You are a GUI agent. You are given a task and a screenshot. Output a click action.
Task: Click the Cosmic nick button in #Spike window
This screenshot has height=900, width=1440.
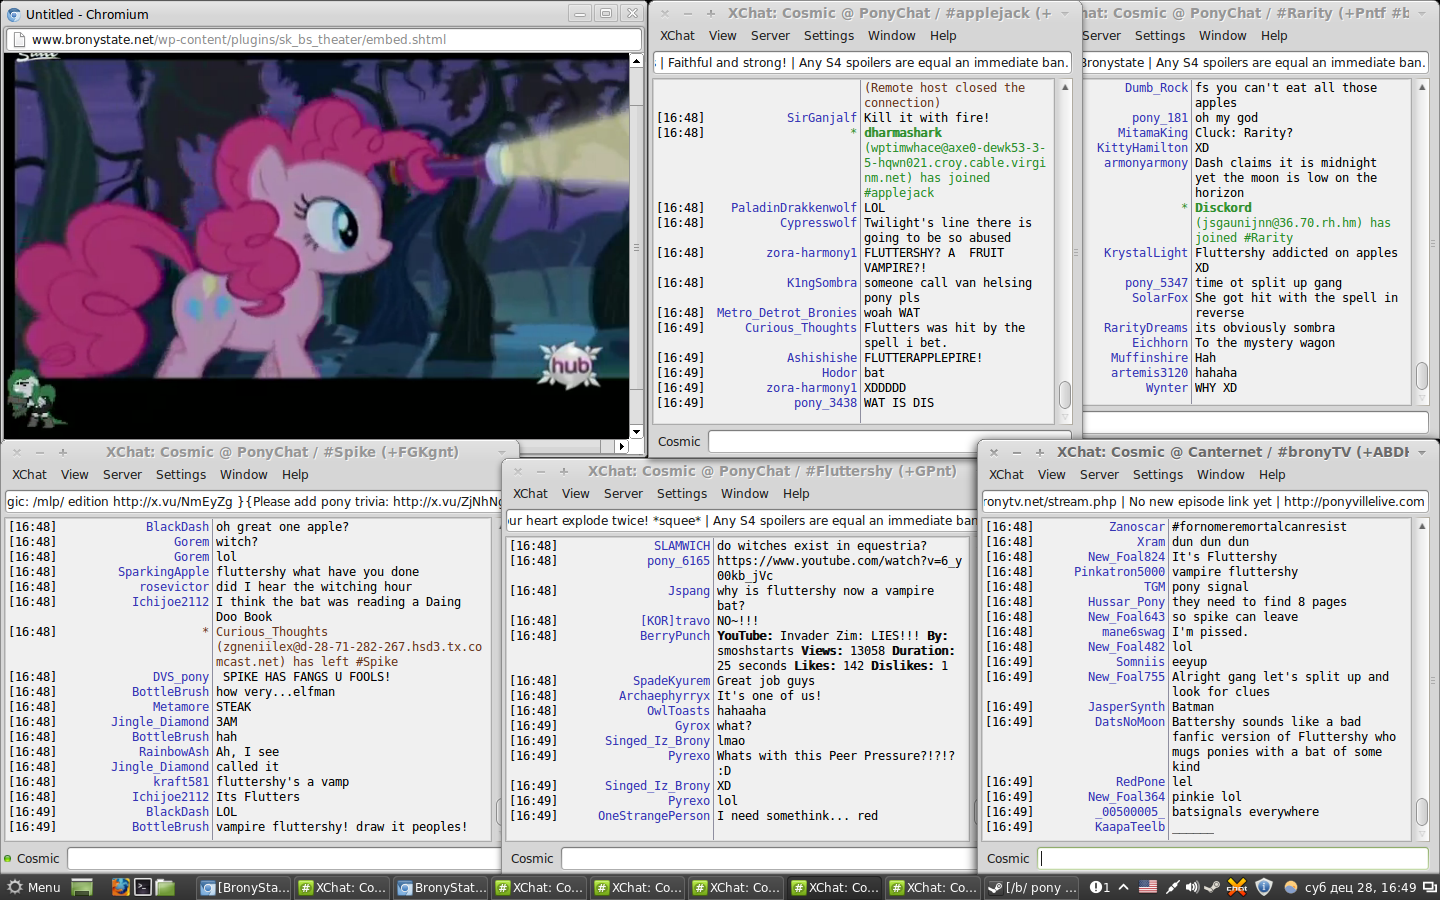38,859
